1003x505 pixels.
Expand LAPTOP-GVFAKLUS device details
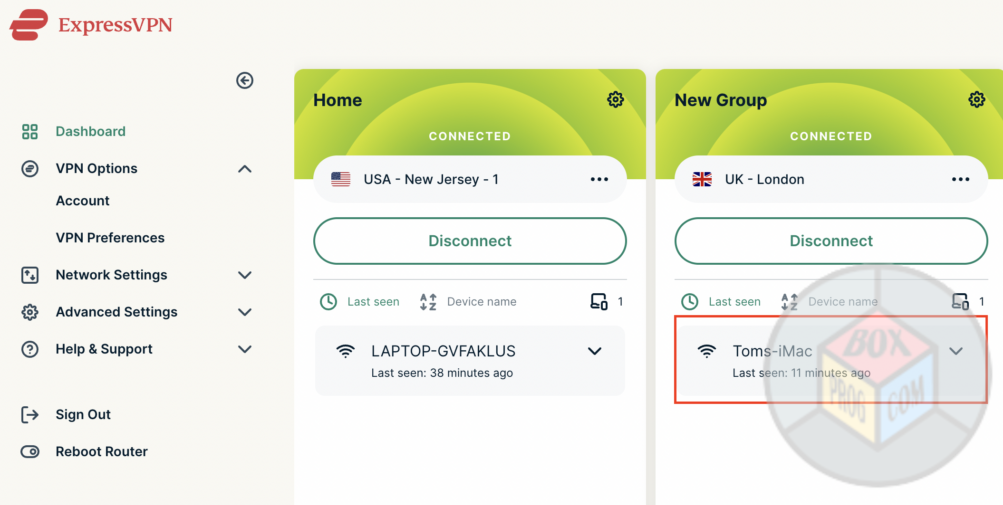[x=594, y=351]
